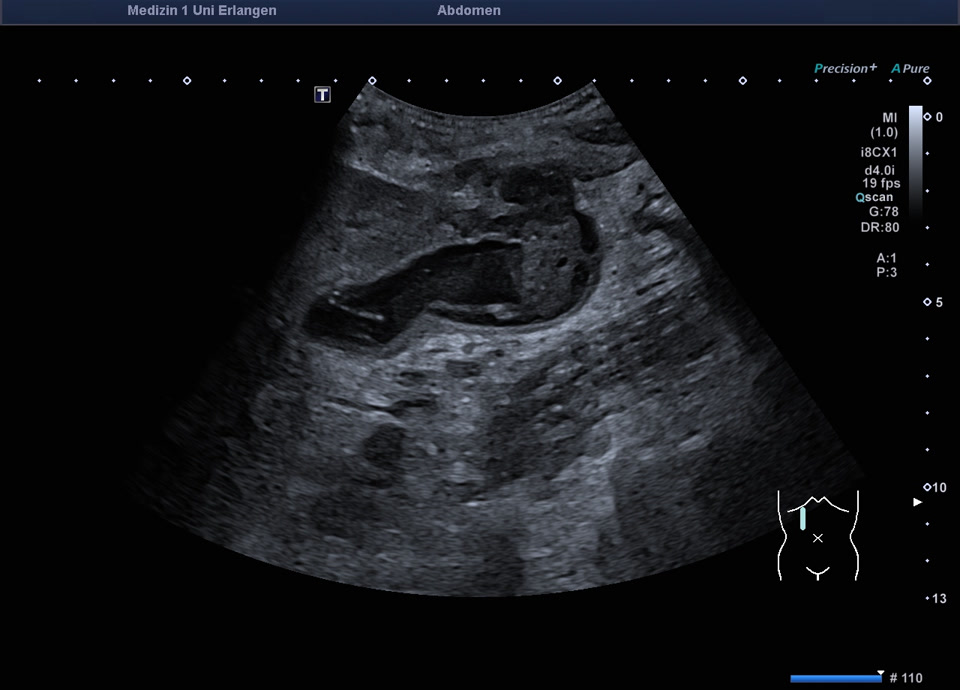Click the Medizin 1 Uni Erlangen header

click(x=202, y=11)
